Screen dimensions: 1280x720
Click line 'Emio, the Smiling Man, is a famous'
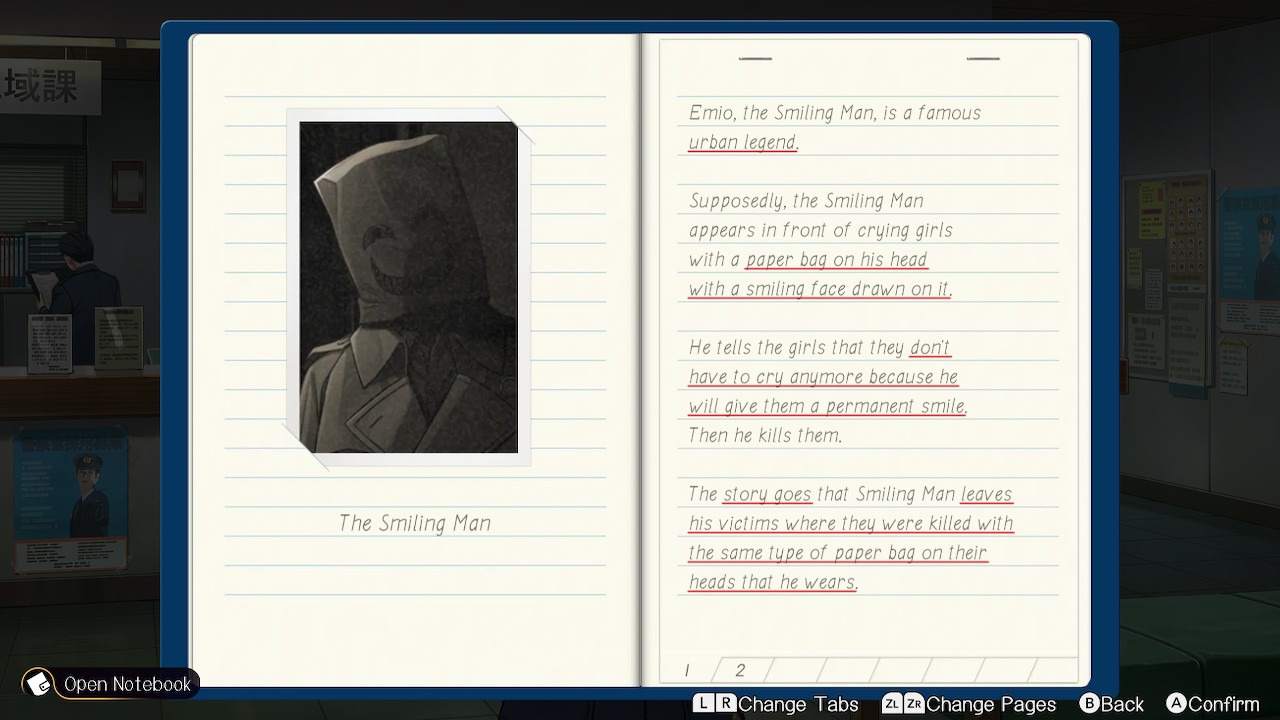835,113
